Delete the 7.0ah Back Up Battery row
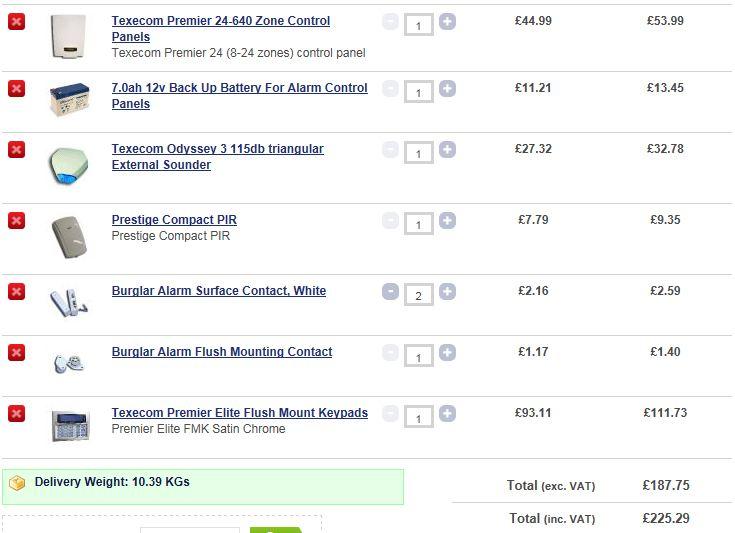The image size is (735, 533). (x=16, y=89)
